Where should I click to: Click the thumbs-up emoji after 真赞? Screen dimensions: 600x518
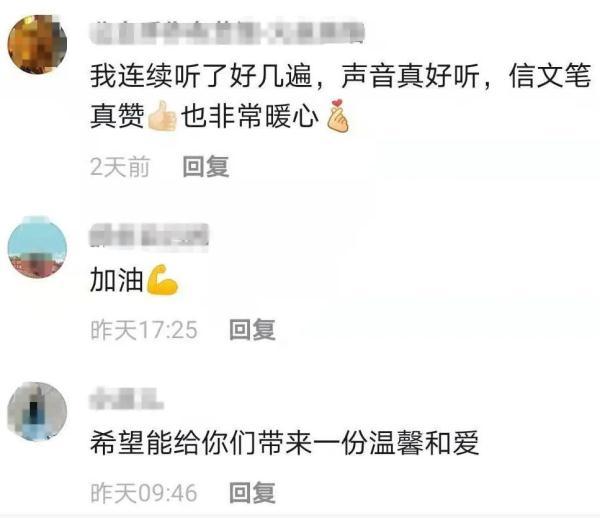[x=162, y=116]
